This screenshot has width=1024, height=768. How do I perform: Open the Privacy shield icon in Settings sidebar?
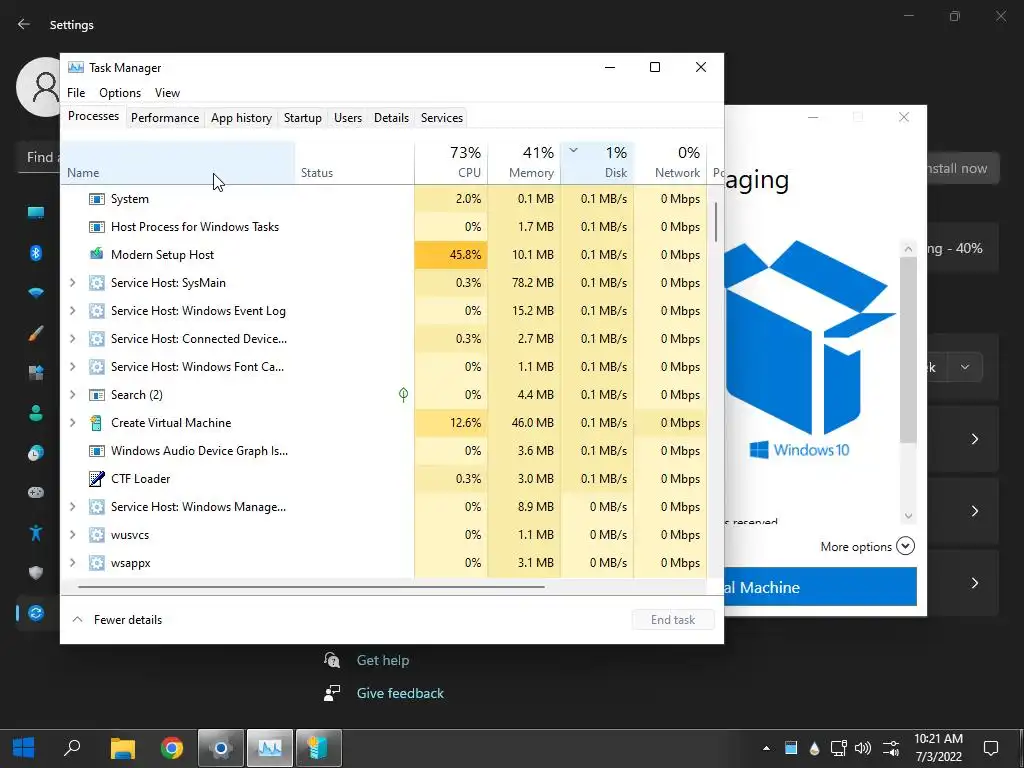(36, 573)
